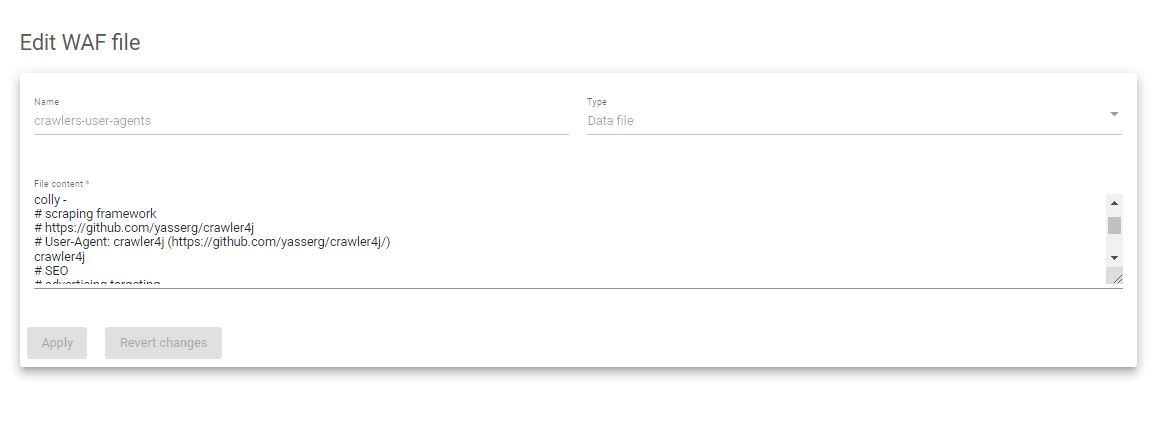
Task: Expand the Type dropdown arrow
Action: click(1114, 114)
